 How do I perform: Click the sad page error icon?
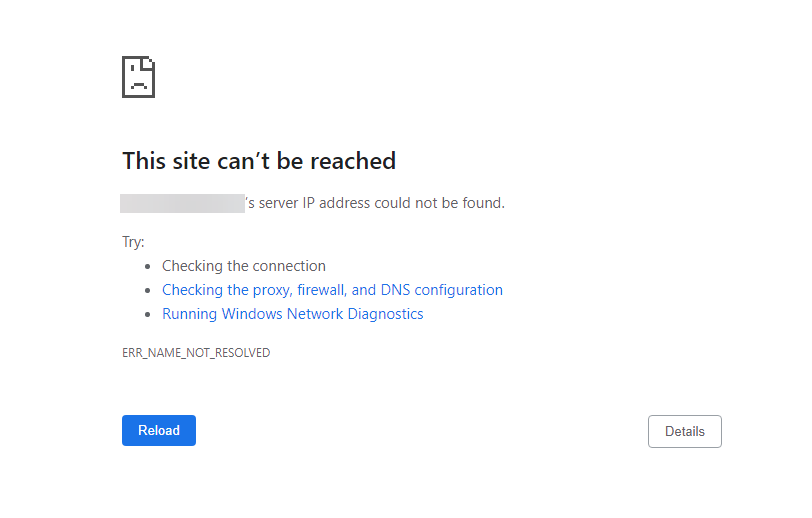(x=138, y=77)
